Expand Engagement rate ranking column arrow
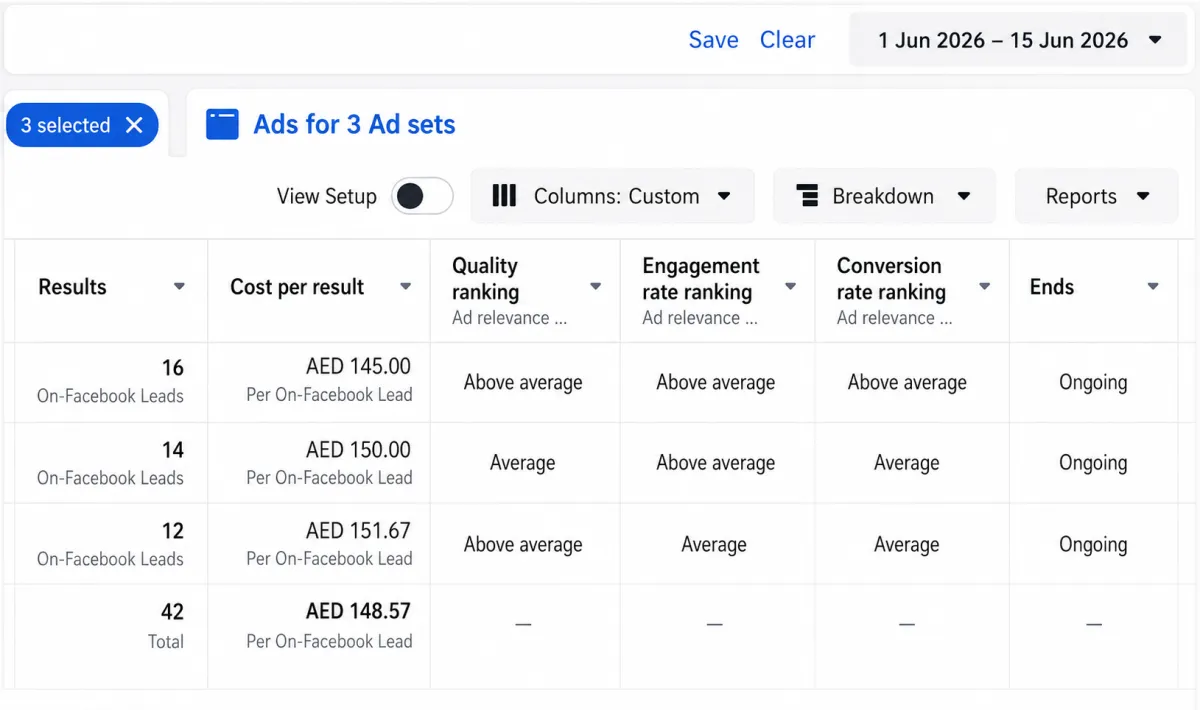The width and height of the screenshot is (1200, 710). tap(790, 287)
